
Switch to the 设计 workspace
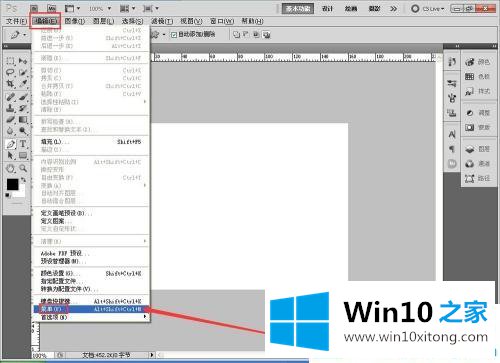tap(327, 9)
